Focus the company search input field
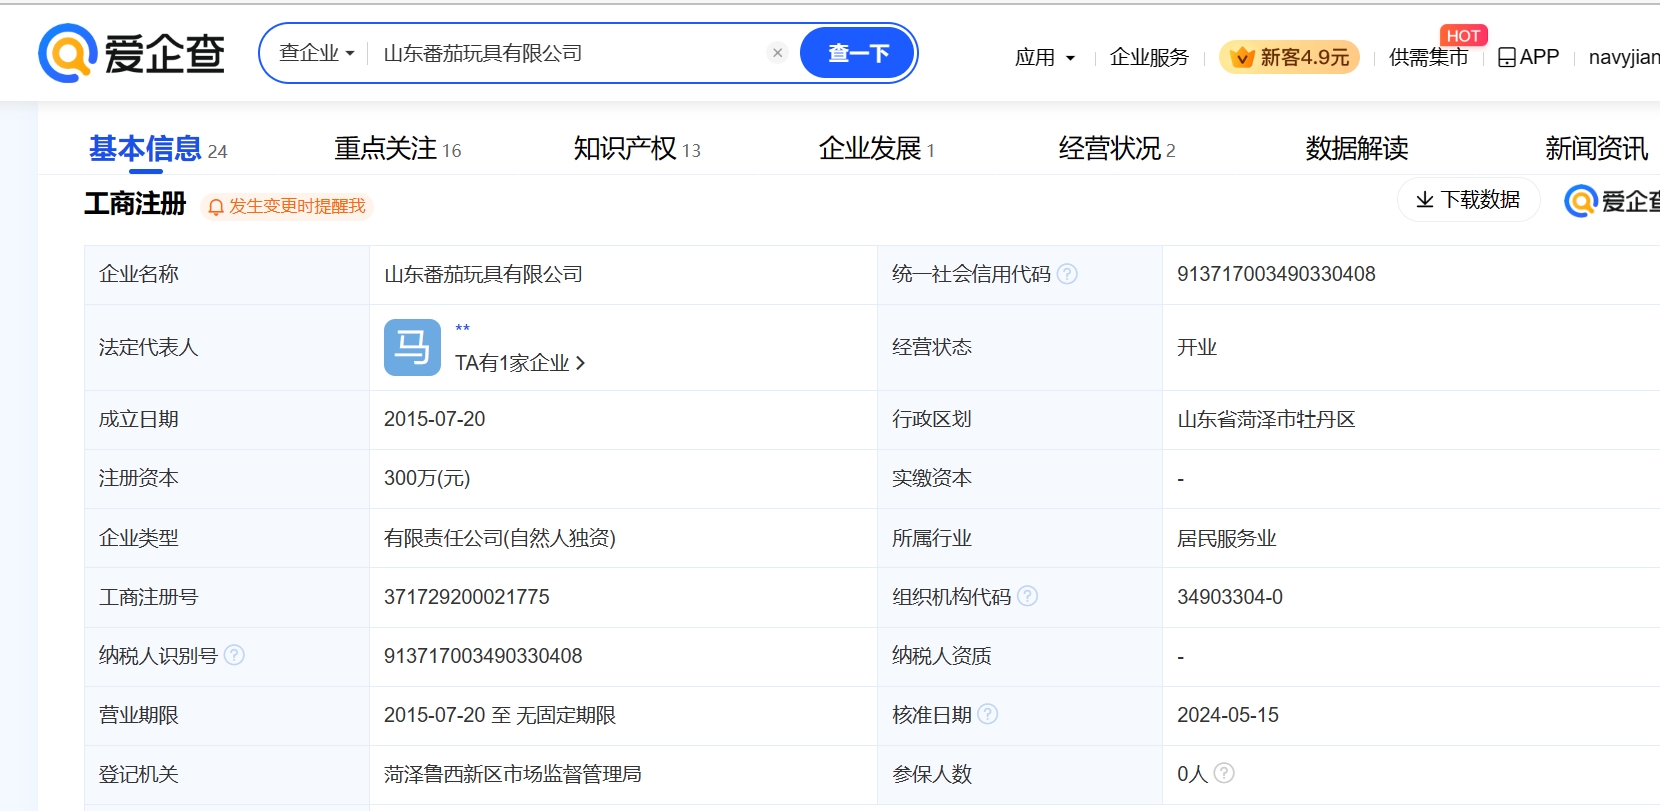1660x811 pixels. pos(570,53)
